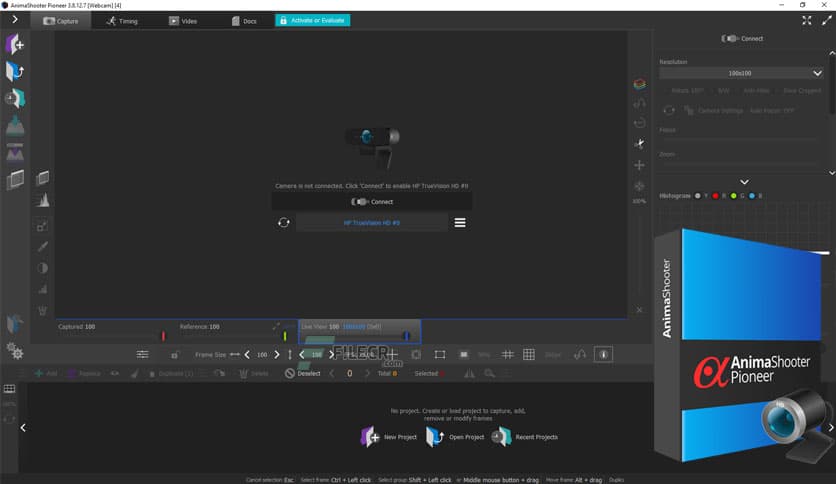Viewport: 836px width, 484px height.
Task: Click the frames stack icon in the left sidebar
Action: tap(15, 180)
